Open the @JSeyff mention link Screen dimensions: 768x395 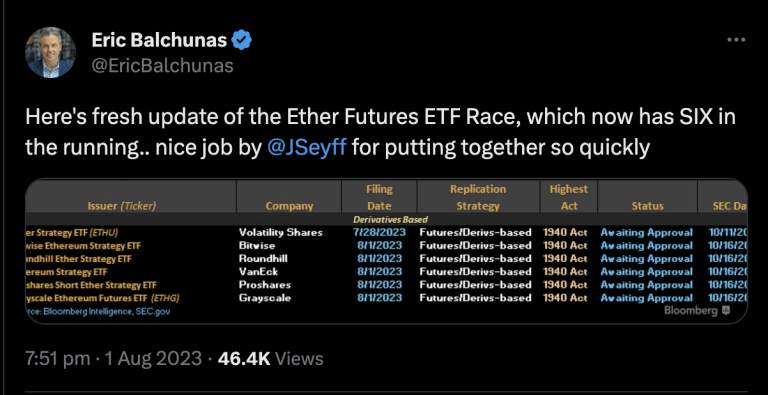click(x=308, y=147)
